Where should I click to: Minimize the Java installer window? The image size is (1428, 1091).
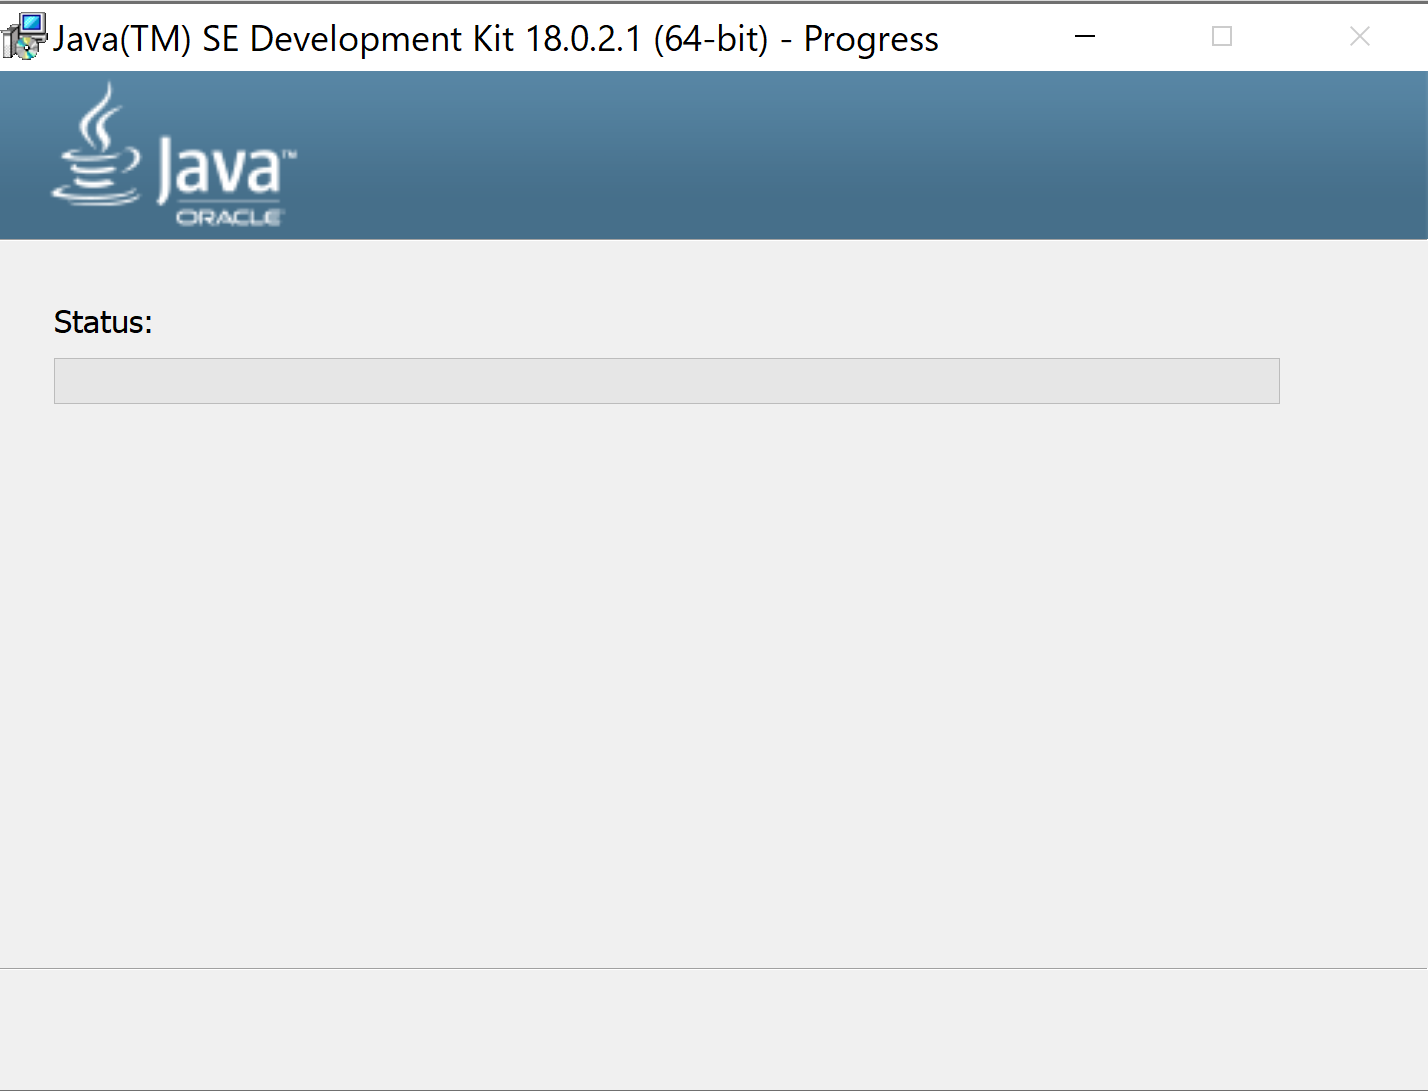pos(1085,37)
